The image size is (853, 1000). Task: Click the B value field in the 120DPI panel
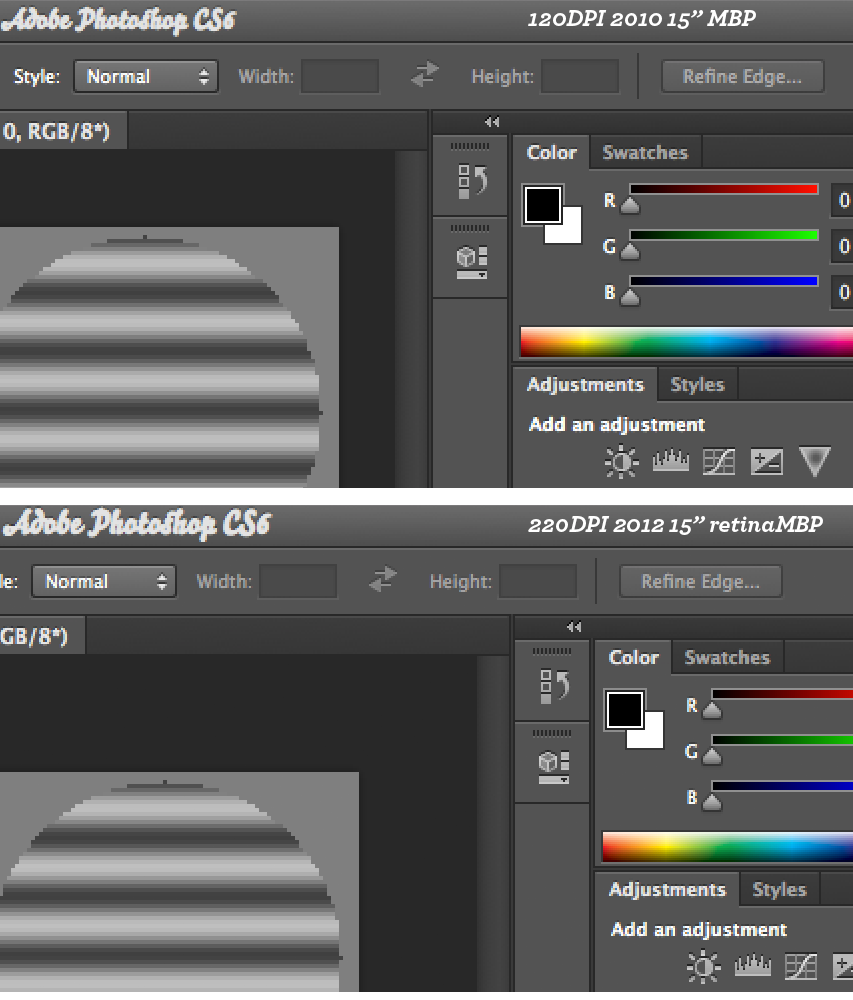tap(842, 292)
